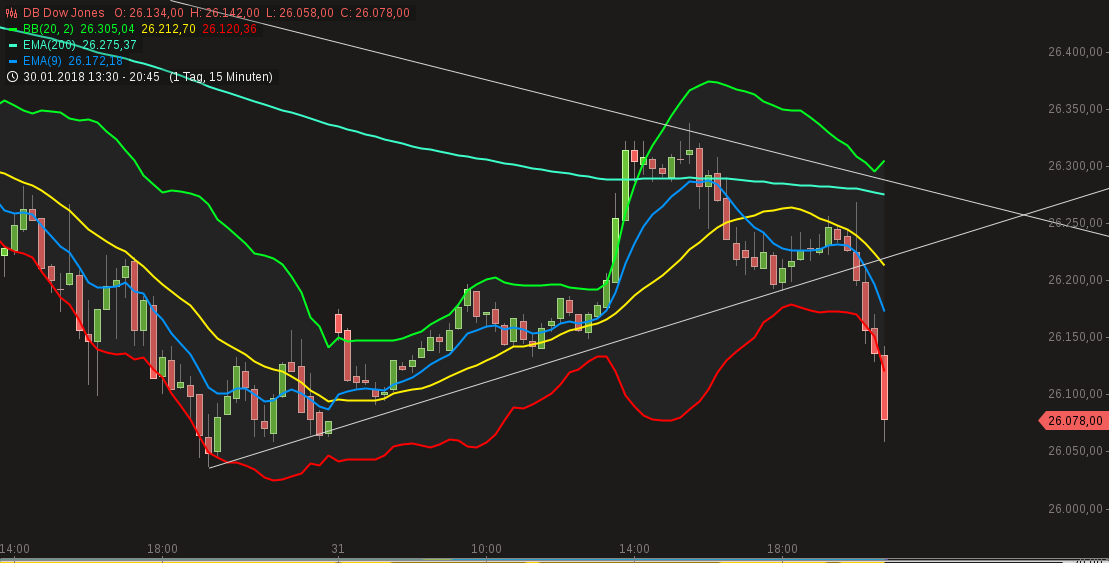Select the EMA(9) indicator label
Viewport: 1109px width, 563px height.
point(42,62)
